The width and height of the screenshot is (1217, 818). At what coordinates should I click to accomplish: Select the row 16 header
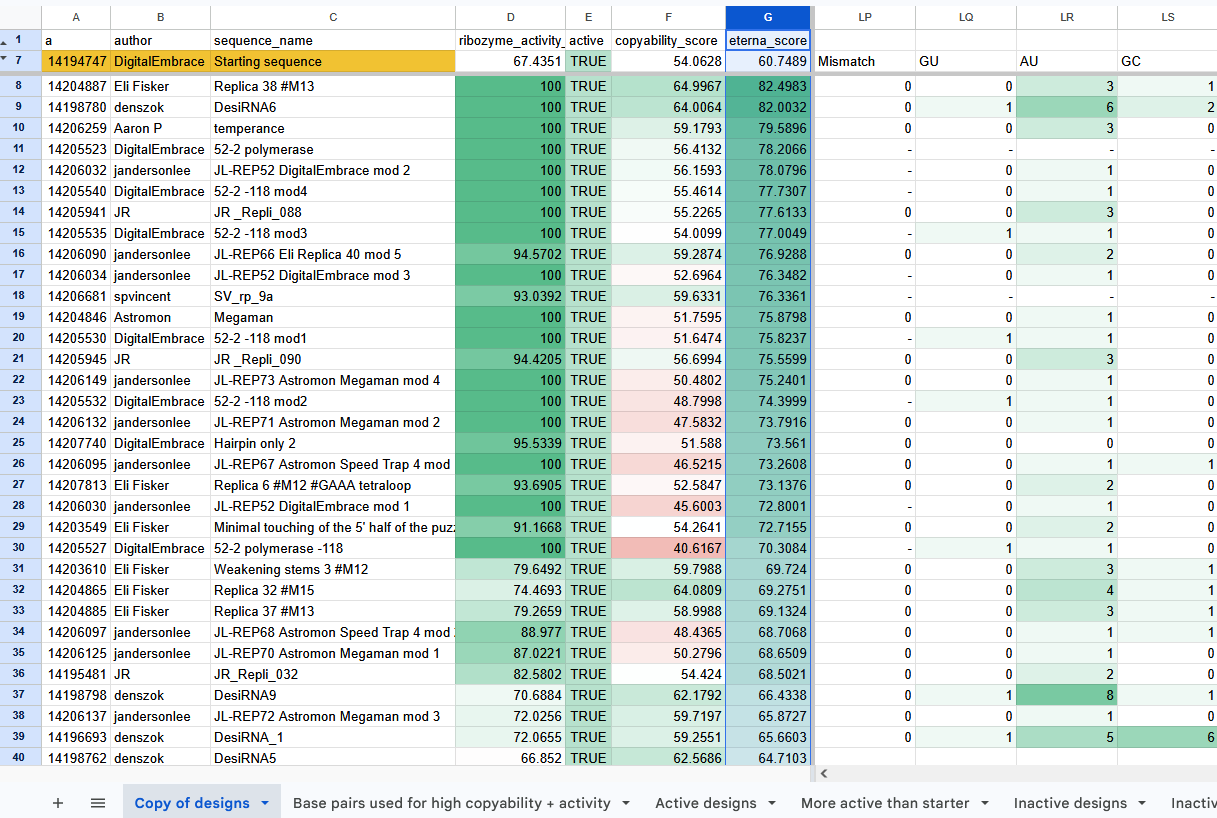[21, 254]
